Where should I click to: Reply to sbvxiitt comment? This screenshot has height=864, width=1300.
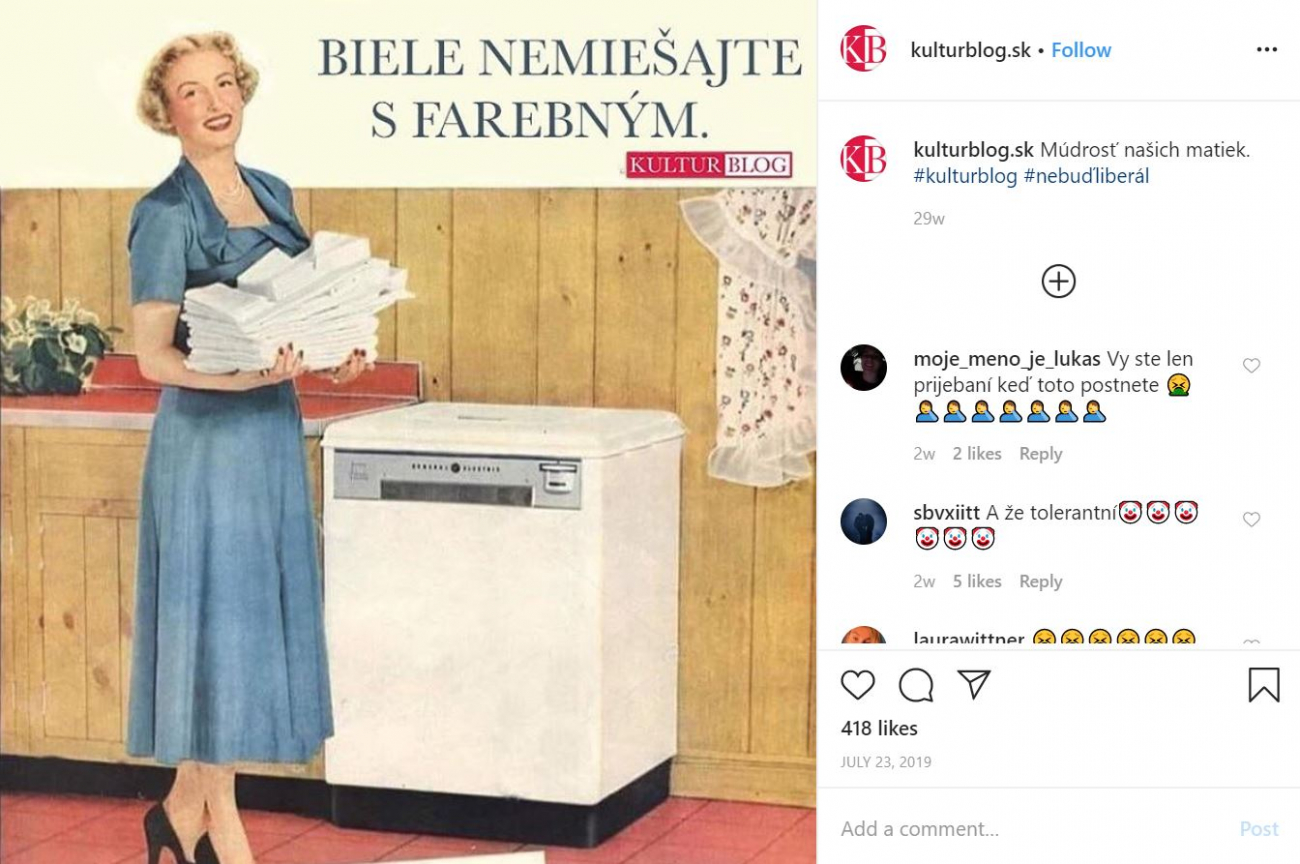(x=1040, y=582)
